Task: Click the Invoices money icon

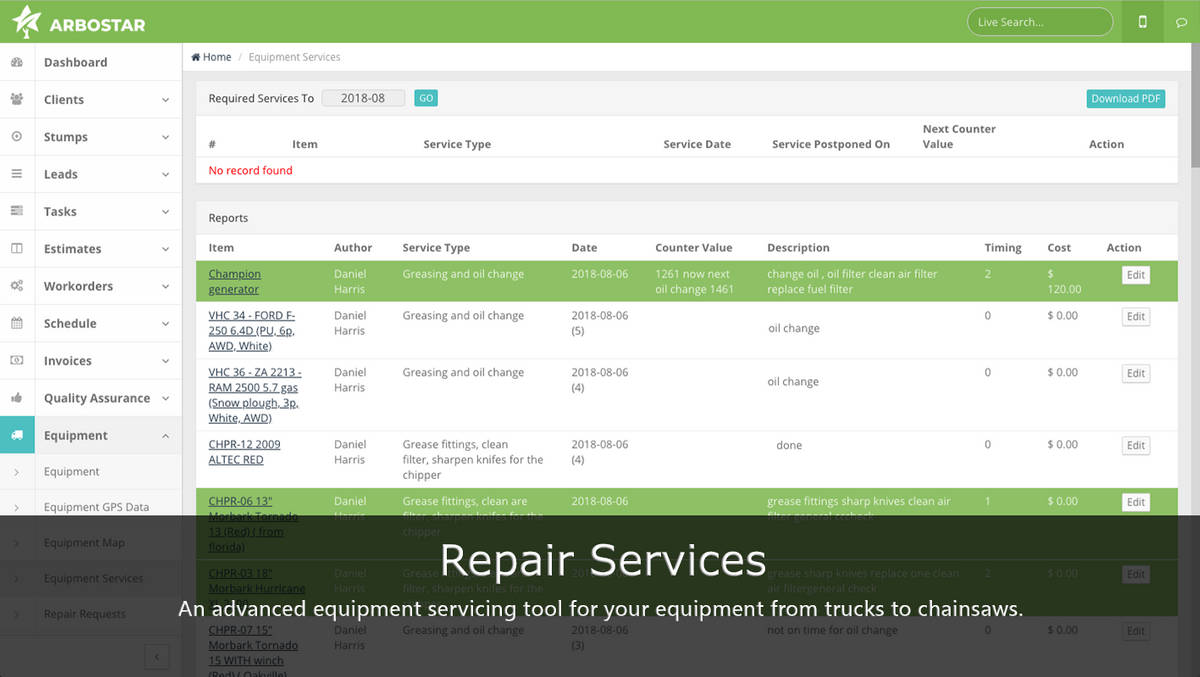Action: pos(17,360)
